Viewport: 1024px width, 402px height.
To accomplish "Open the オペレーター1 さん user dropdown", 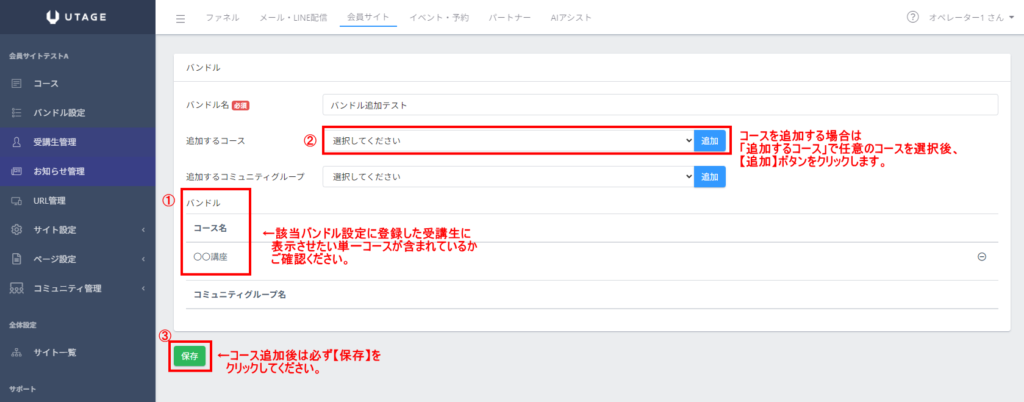I will [971, 18].
